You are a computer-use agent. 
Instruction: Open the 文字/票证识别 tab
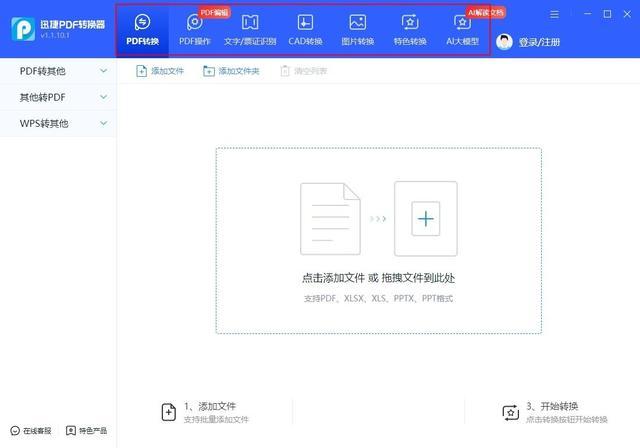pyautogui.click(x=250, y=30)
